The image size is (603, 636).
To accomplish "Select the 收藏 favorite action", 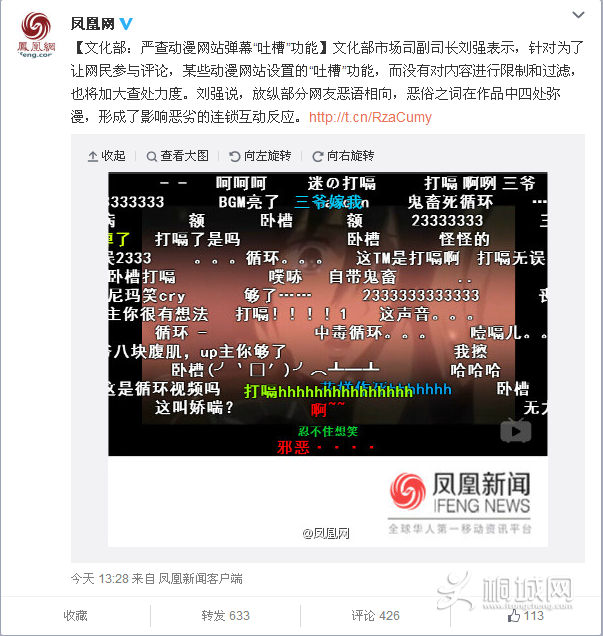I will tap(75, 616).
